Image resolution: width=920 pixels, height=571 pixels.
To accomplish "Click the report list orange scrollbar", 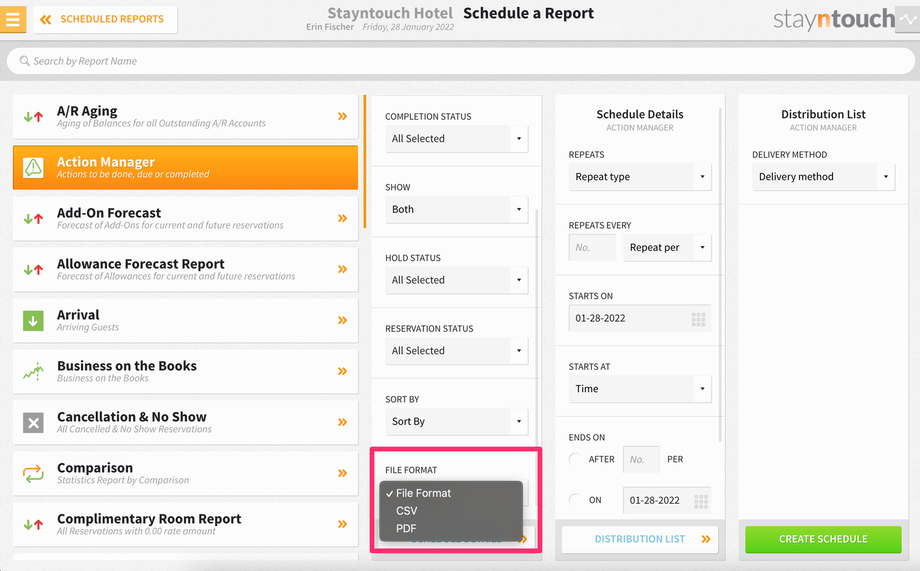I will (x=364, y=161).
